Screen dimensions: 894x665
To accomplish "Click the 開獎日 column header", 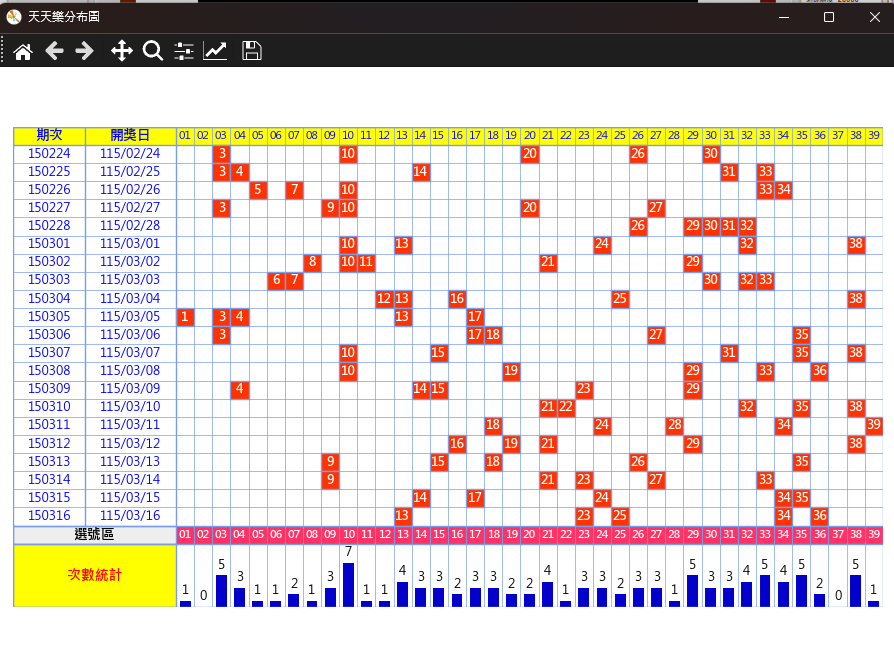I will pos(130,136).
